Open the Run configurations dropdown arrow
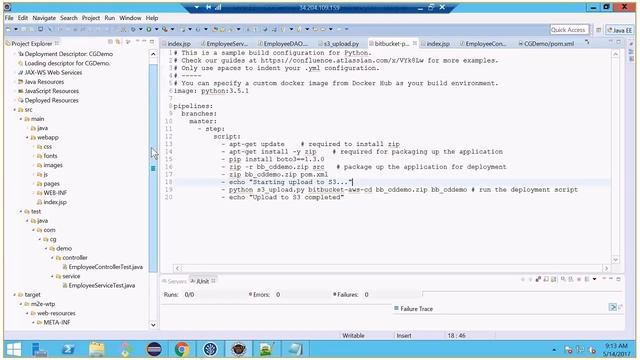This screenshot has height=360, width=640. [x=156, y=29]
